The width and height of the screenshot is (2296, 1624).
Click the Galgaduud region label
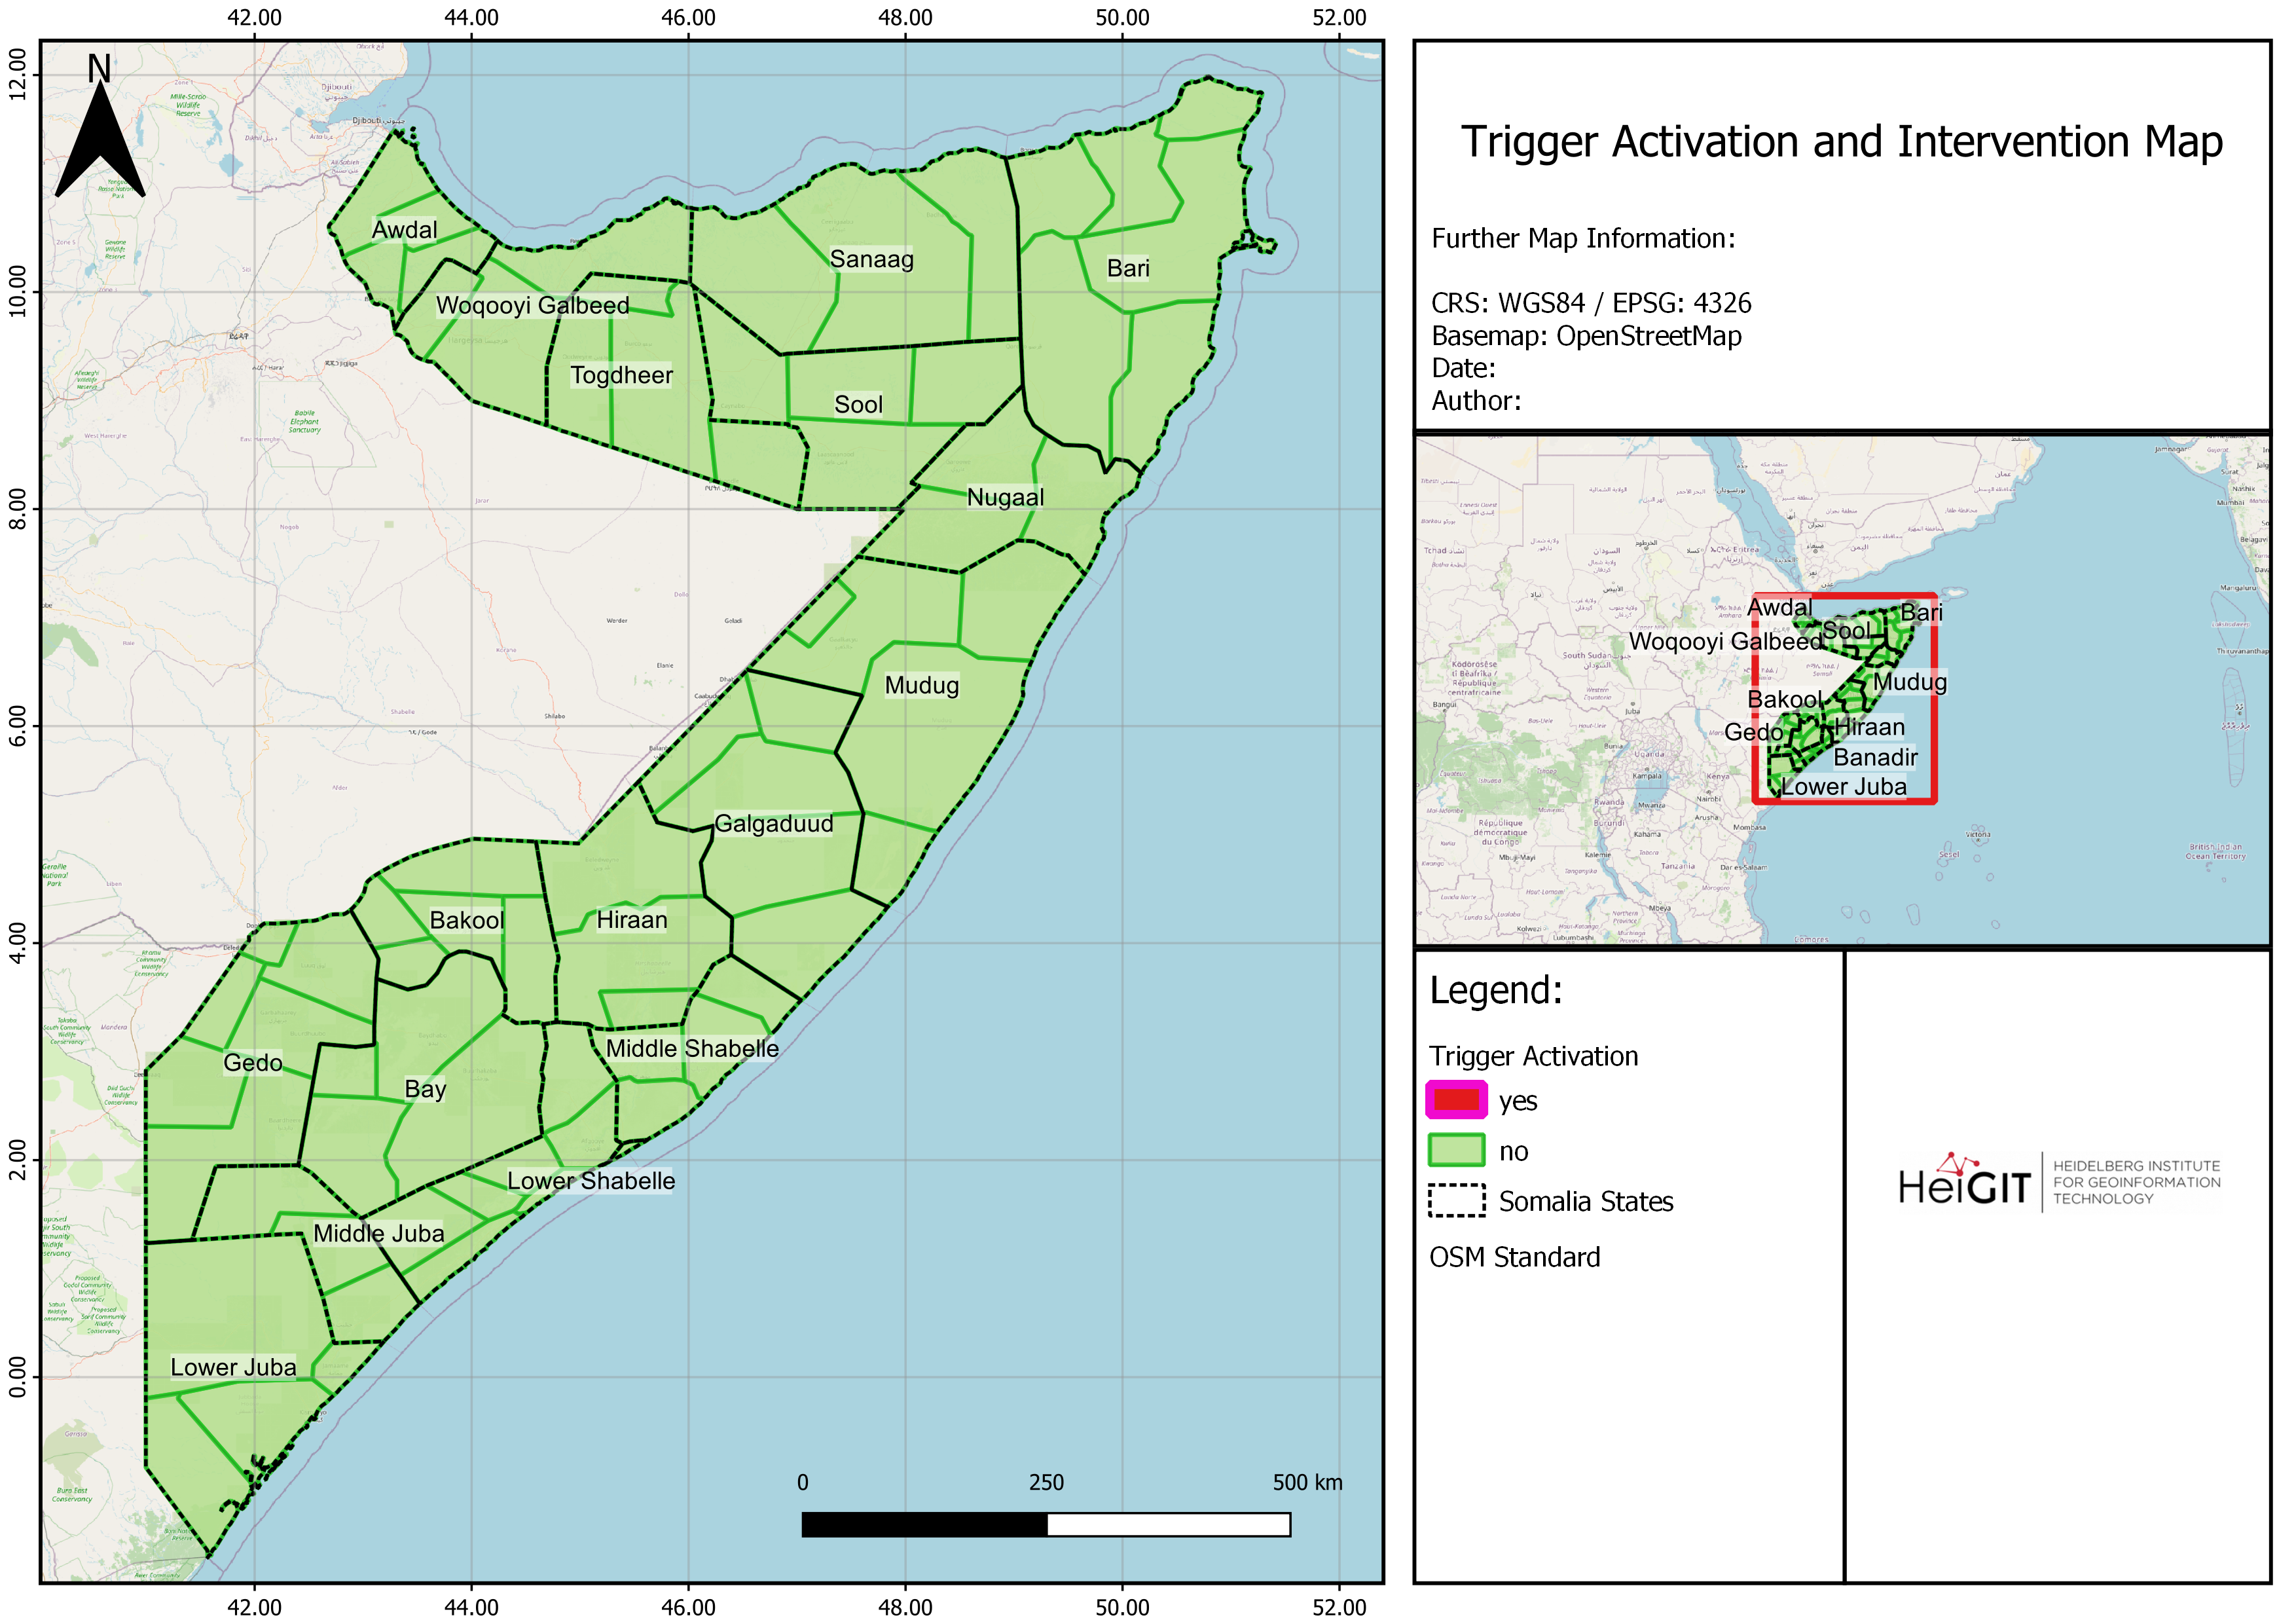click(773, 823)
